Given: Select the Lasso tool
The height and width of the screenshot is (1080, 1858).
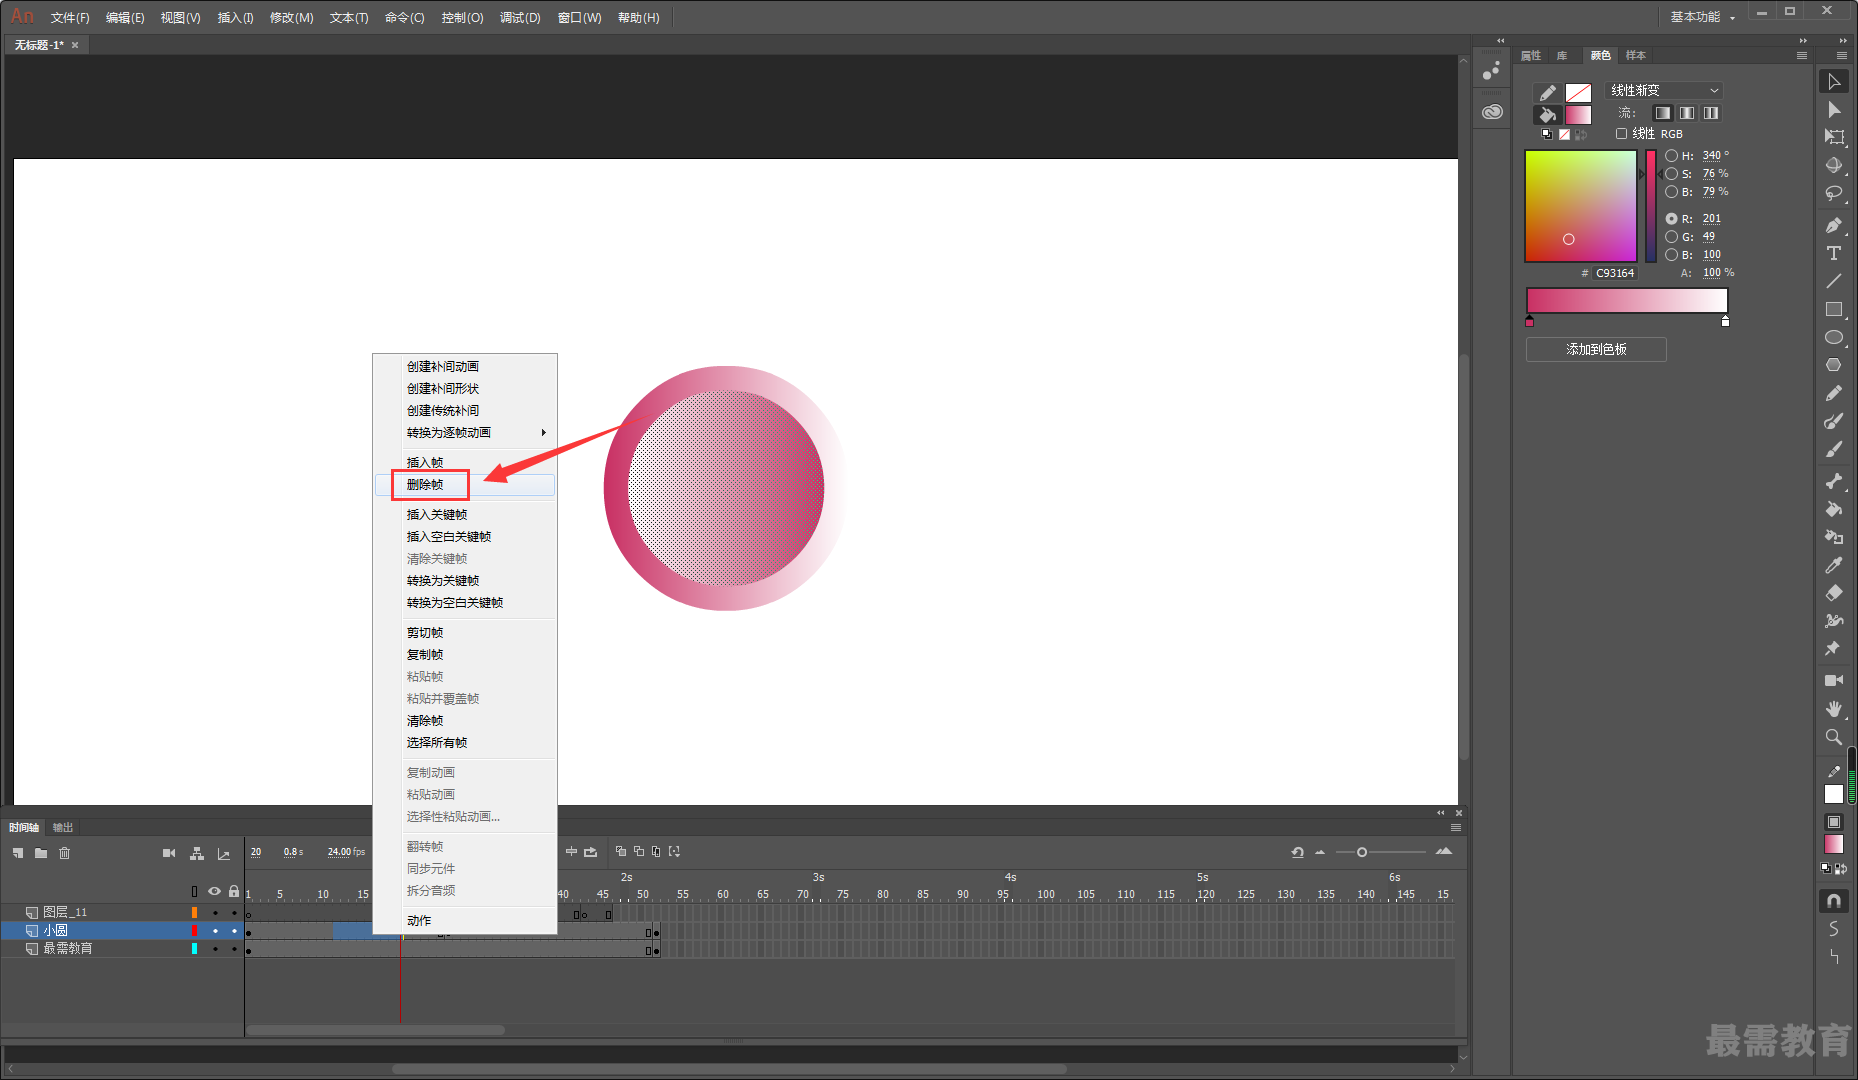Looking at the screenshot, I should click(1834, 193).
